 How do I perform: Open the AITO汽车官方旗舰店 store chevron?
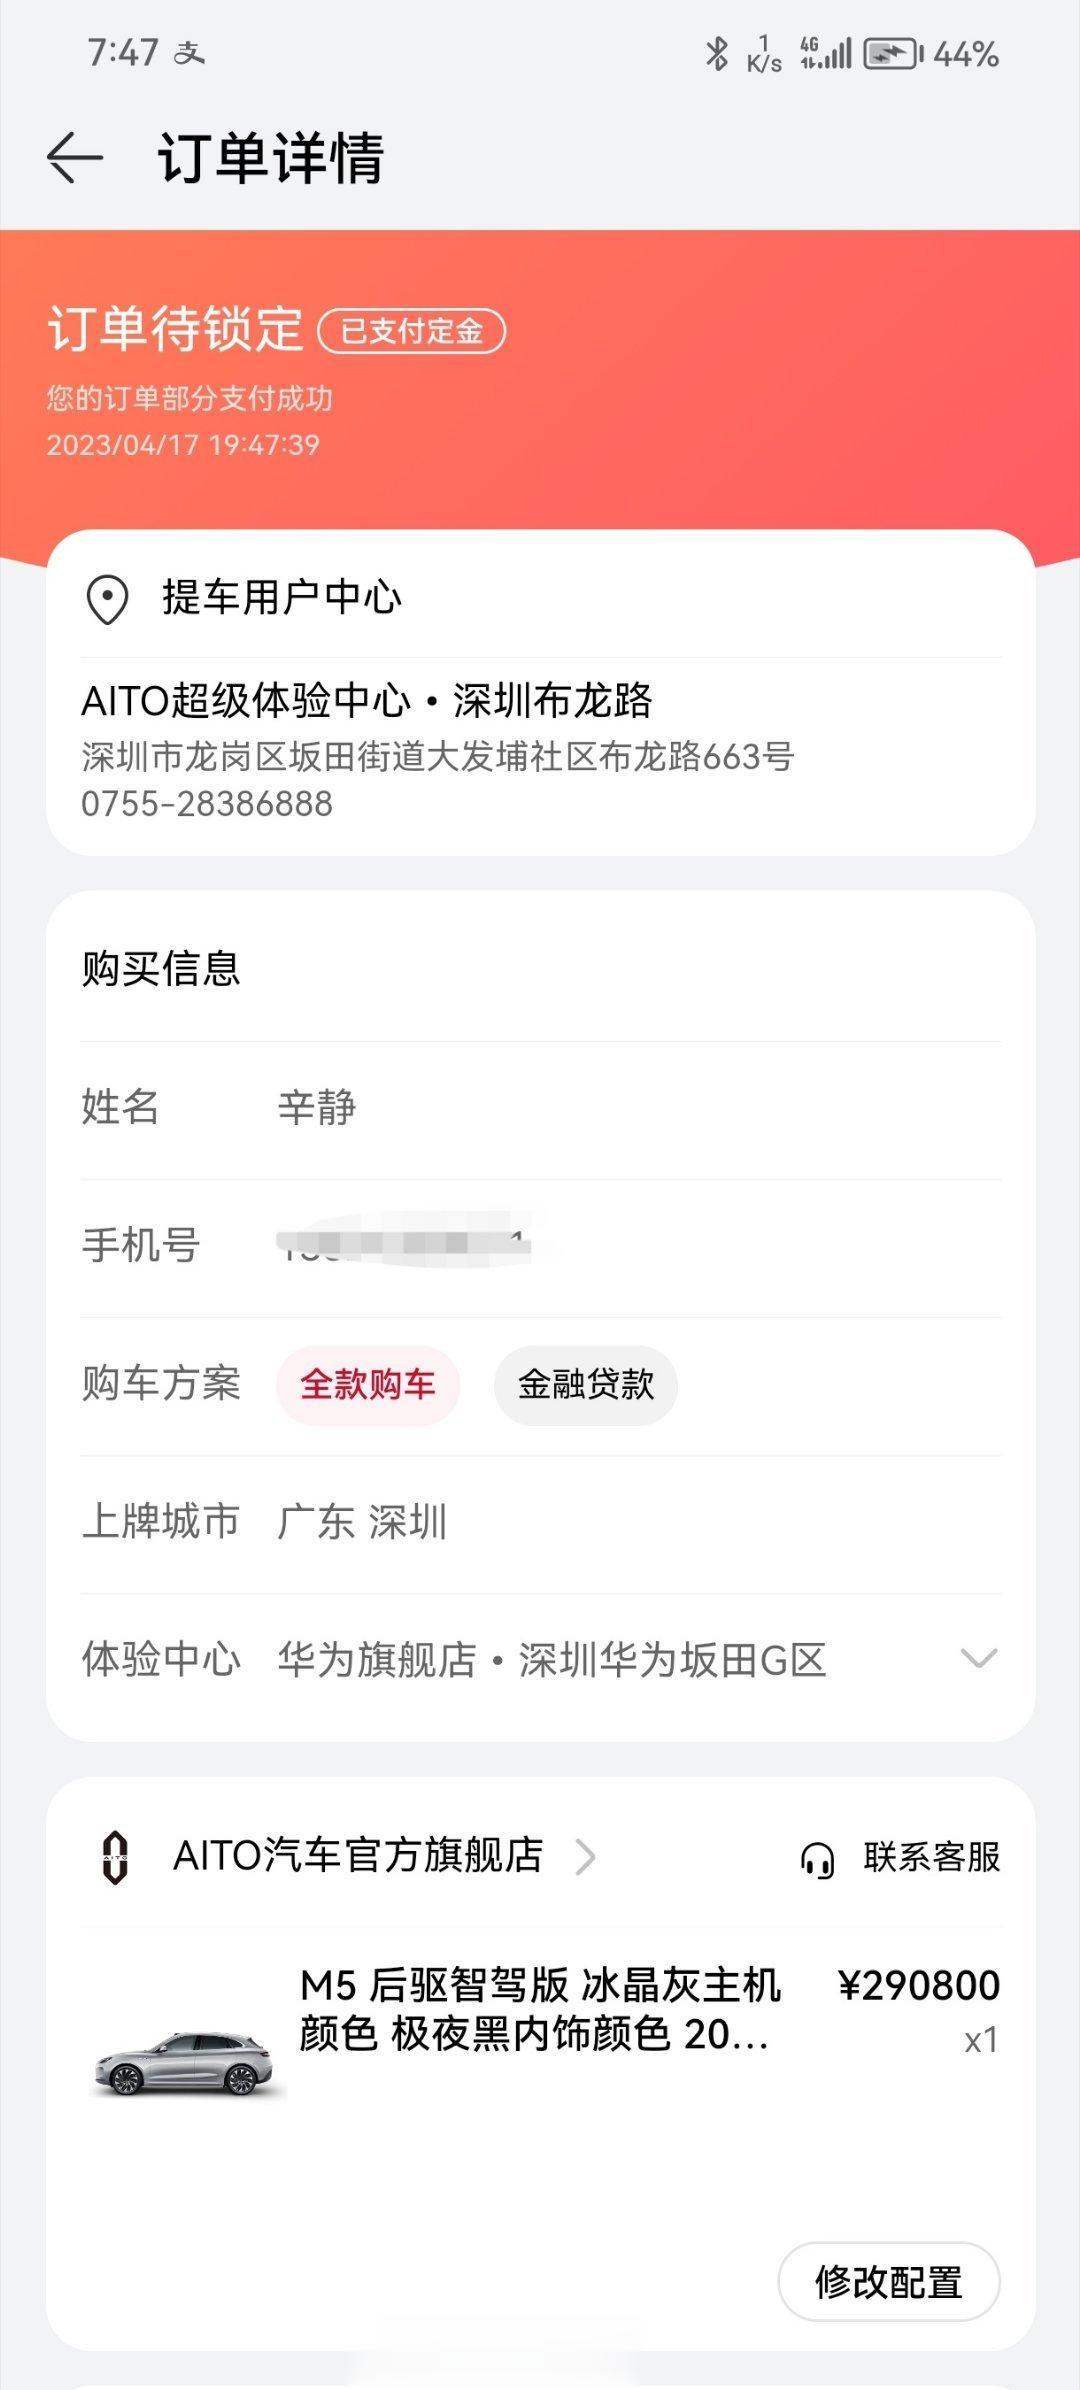coord(586,1857)
